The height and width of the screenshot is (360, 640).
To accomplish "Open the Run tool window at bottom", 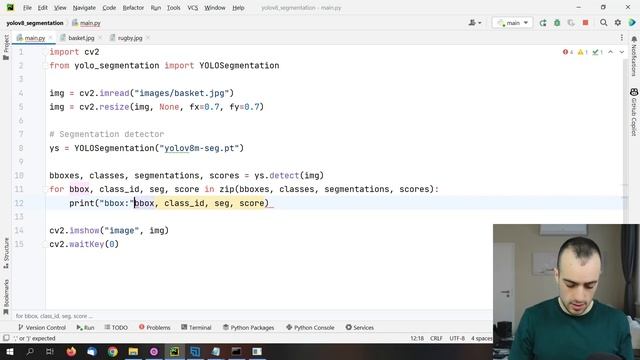I will click(x=85, y=327).
